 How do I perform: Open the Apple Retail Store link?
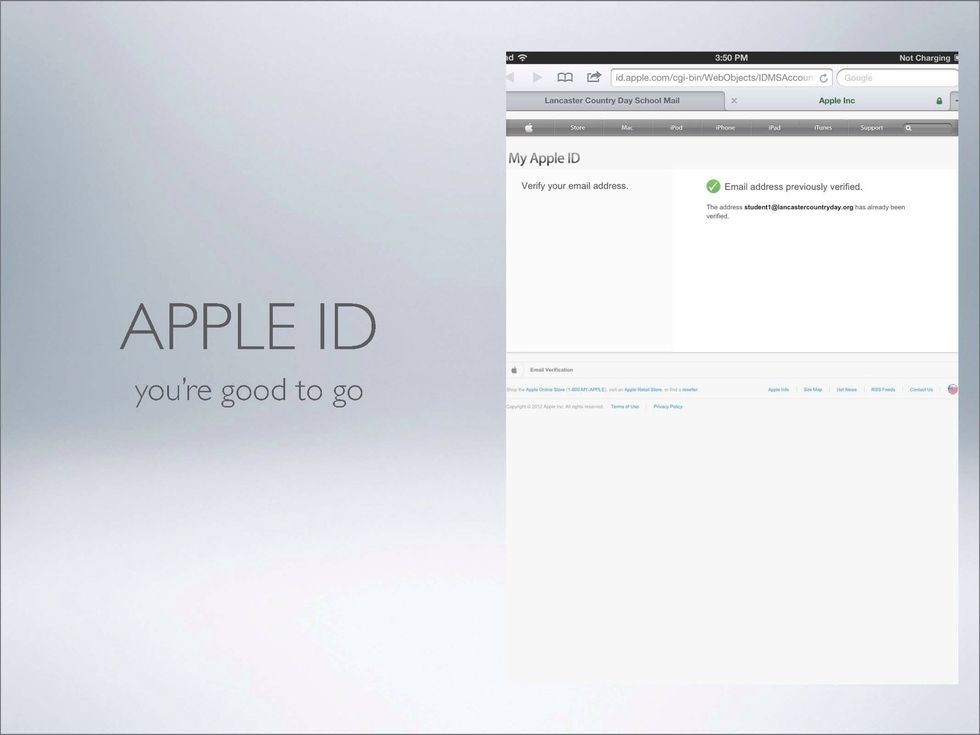643,389
